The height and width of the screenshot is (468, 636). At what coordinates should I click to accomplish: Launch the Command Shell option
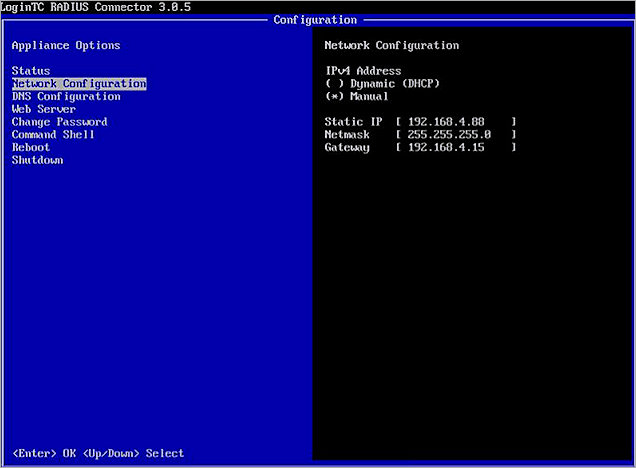[53, 135]
